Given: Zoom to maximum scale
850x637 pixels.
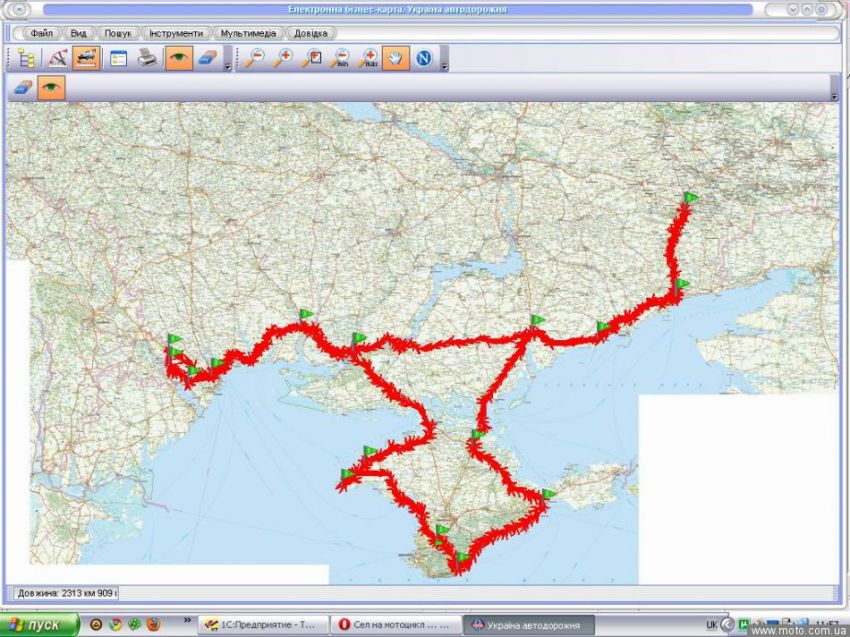Looking at the screenshot, I should click(369, 58).
